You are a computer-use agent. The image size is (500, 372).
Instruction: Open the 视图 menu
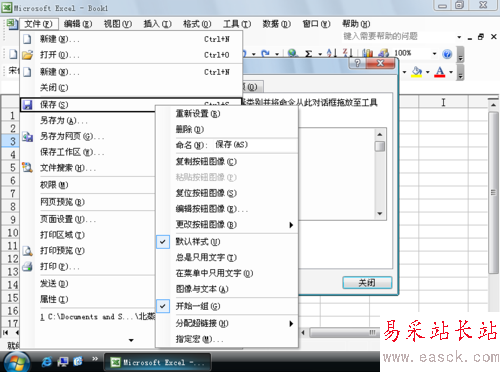(x=118, y=24)
